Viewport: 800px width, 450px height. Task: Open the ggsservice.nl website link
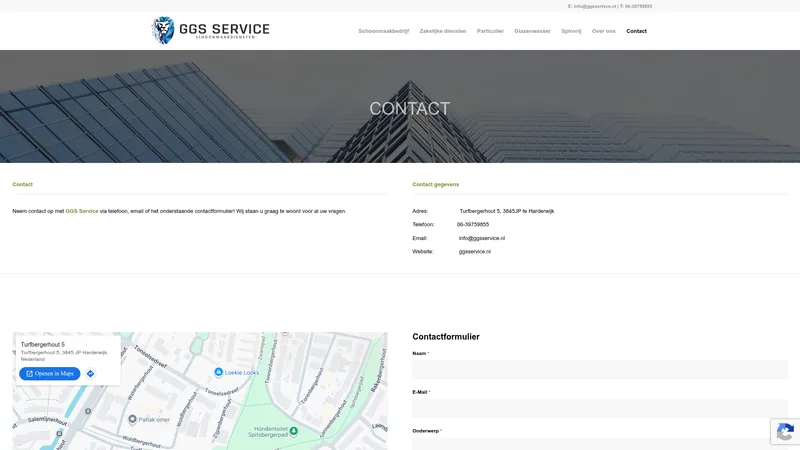474,252
